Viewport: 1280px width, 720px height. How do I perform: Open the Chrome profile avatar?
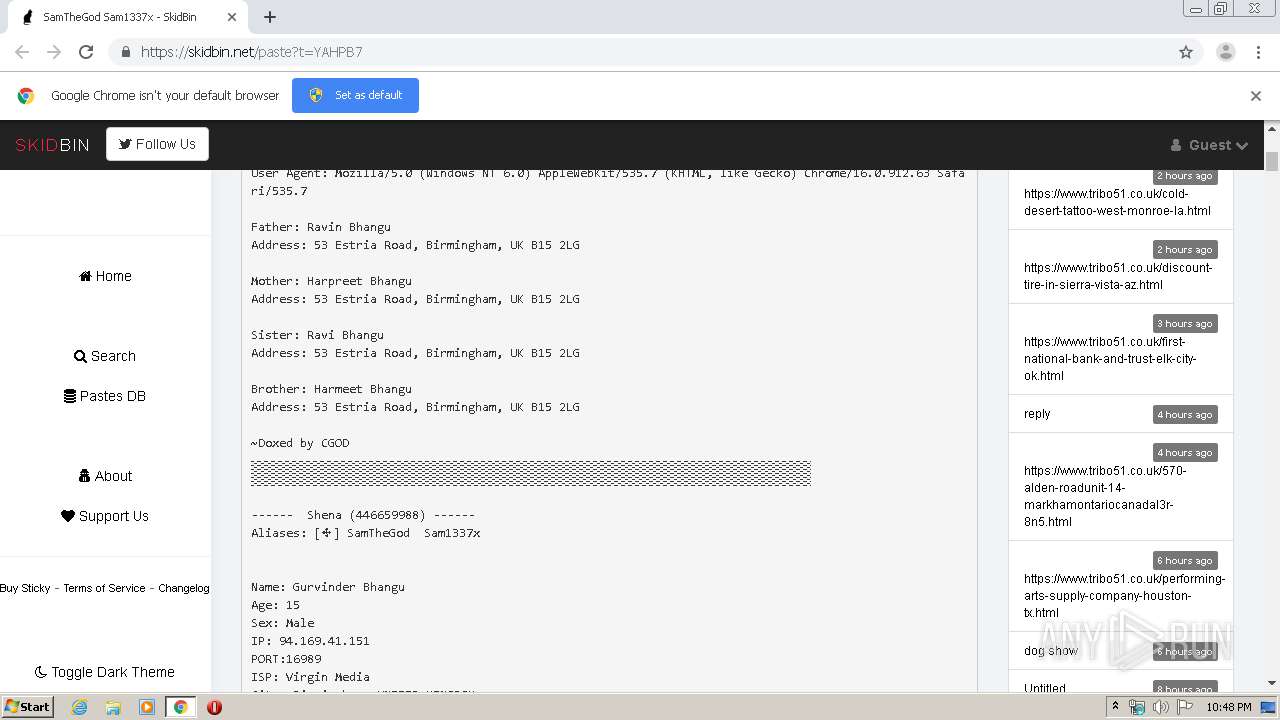tap(1225, 52)
